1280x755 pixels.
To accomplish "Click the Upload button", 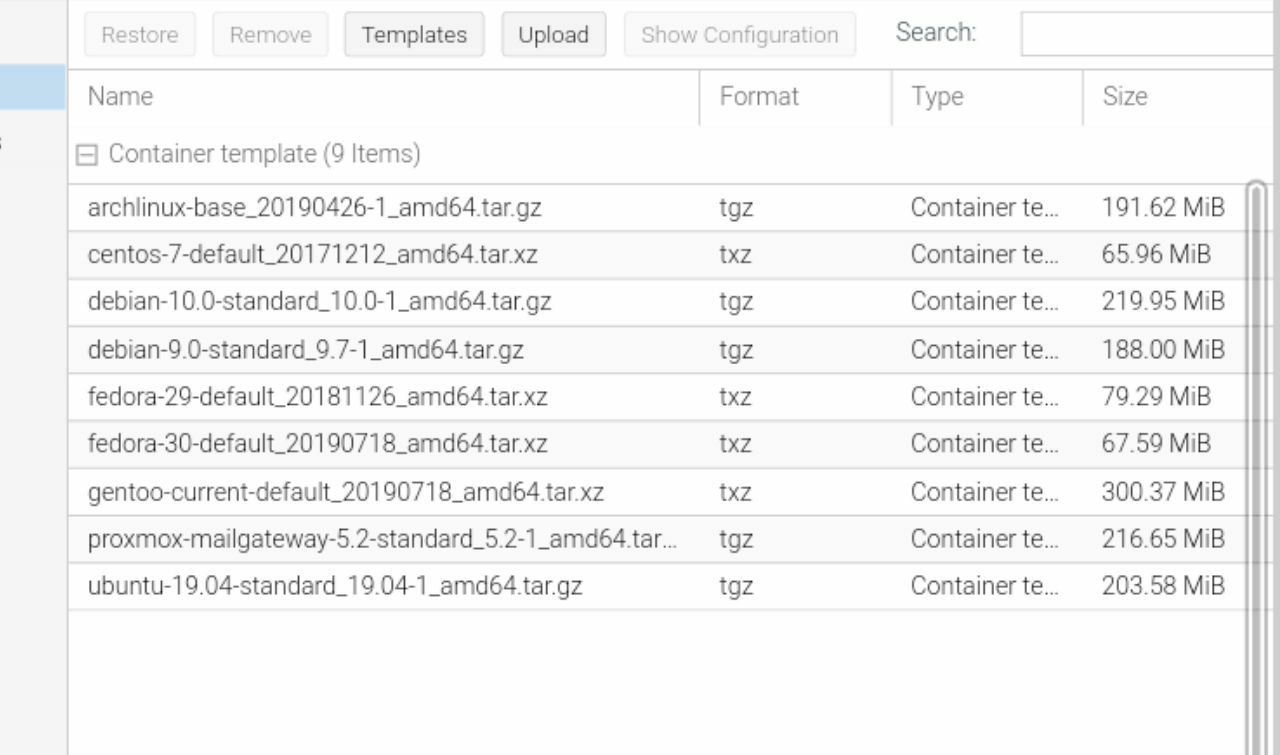I will click(553, 35).
